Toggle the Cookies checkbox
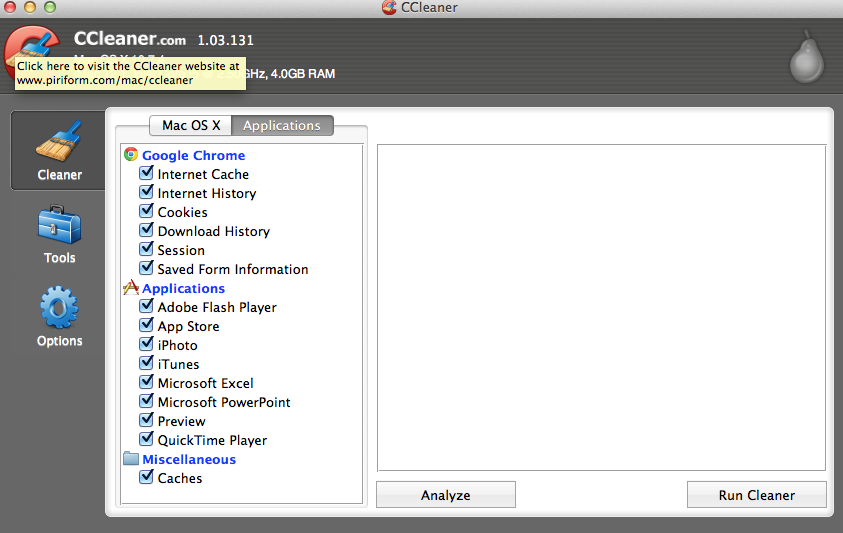The width and height of the screenshot is (843, 533). point(146,211)
